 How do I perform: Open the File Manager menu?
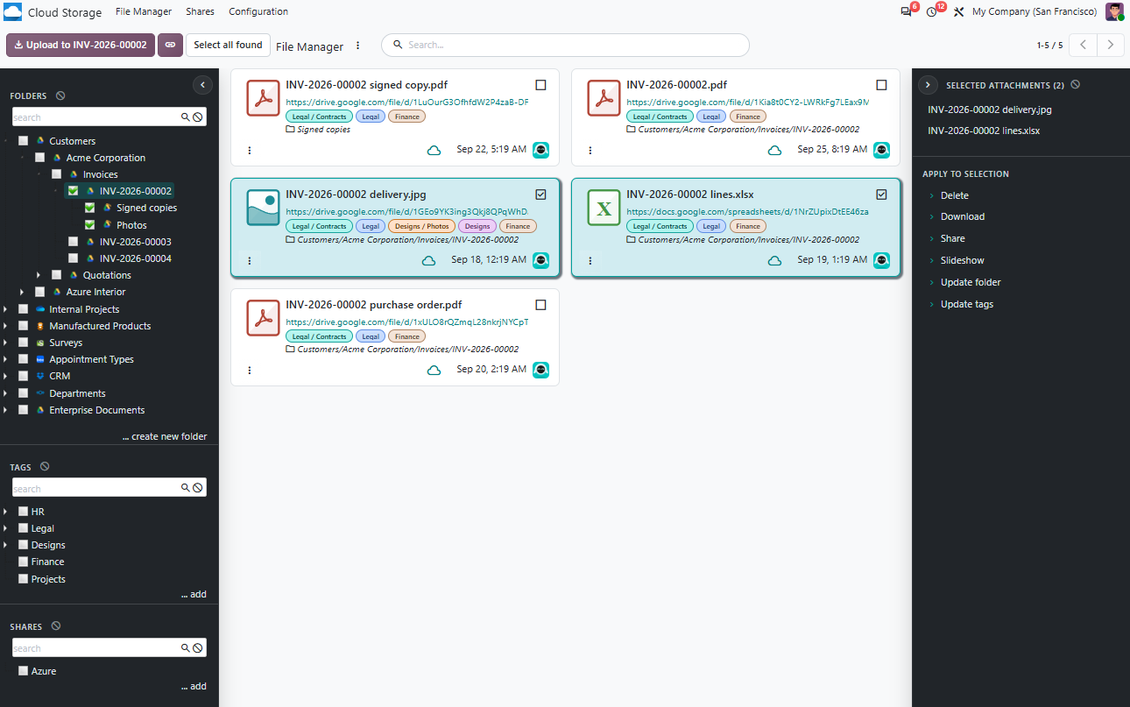143,12
